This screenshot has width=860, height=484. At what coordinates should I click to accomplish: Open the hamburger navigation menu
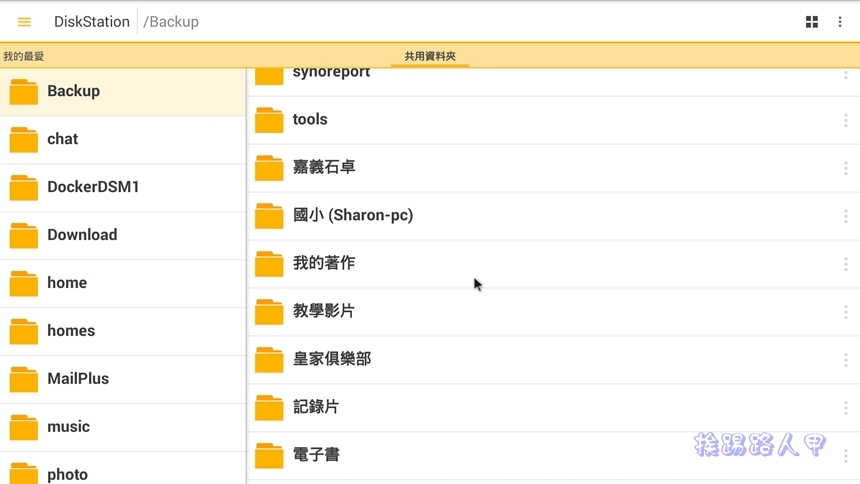click(x=24, y=22)
